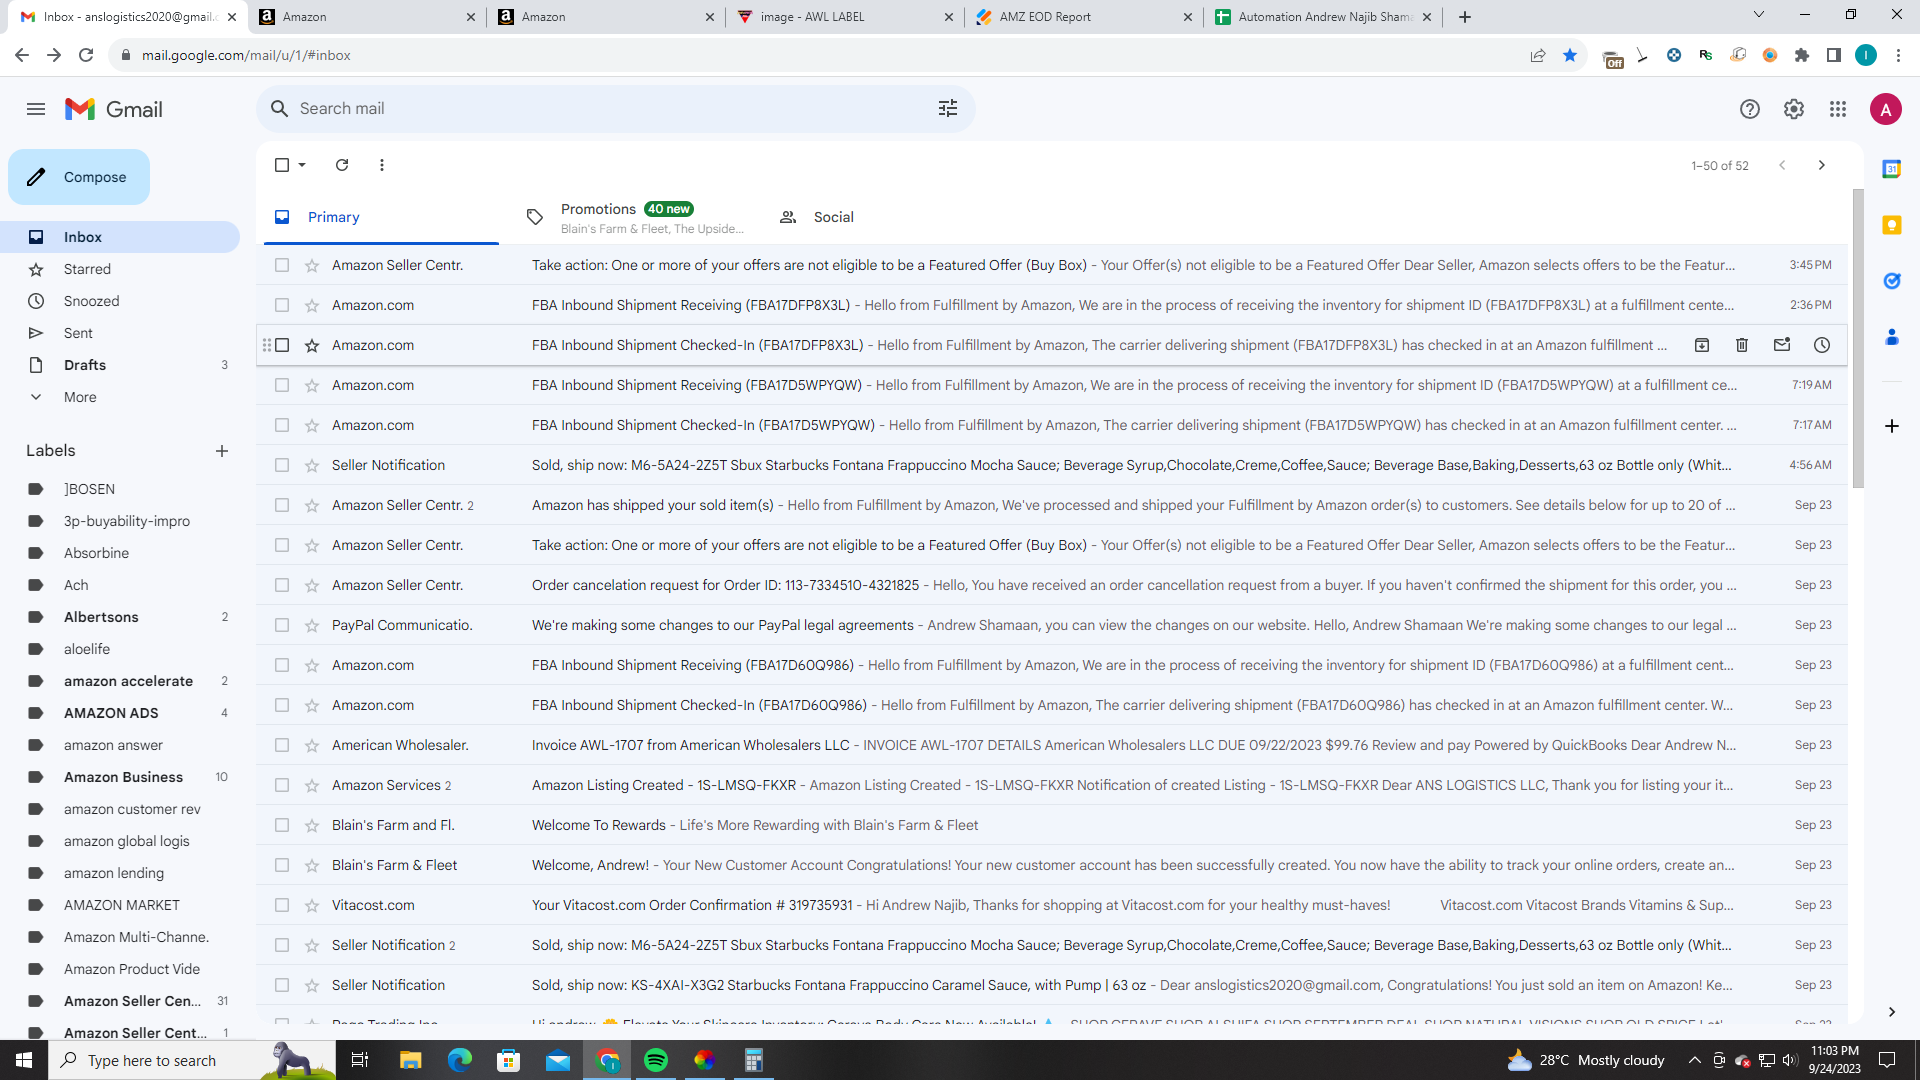Select the Vitacost.com email checkbox
The height and width of the screenshot is (1080, 1920).
click(282, 905)
